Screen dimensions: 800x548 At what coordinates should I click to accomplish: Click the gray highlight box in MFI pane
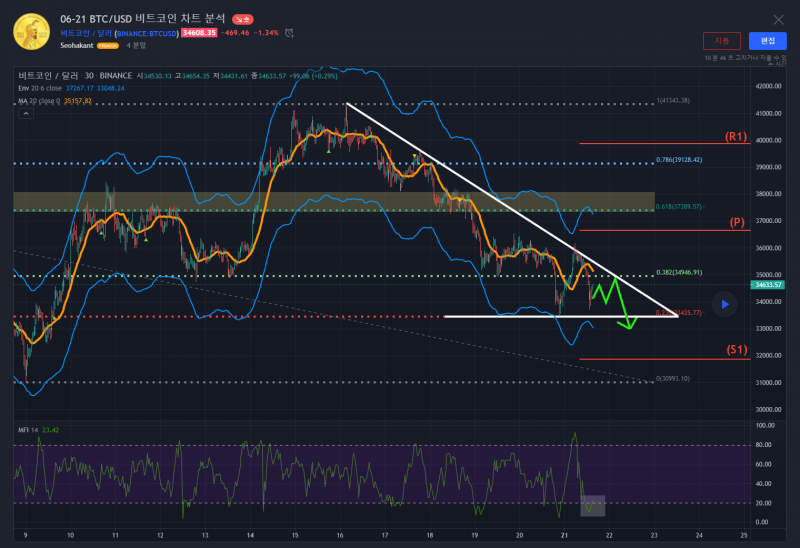pyautogui.click(x=593, y=506)
